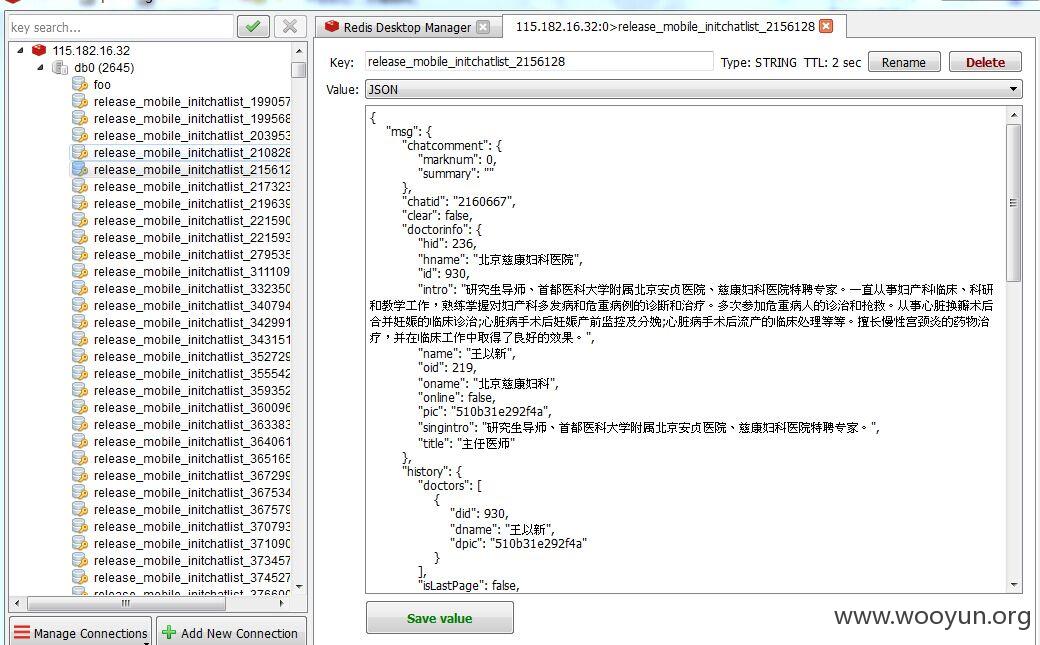Viewport: 1040px width, 645px height.
Task: Select key release_mobile_initchatlist_359352
Action: tap(192, 391)
